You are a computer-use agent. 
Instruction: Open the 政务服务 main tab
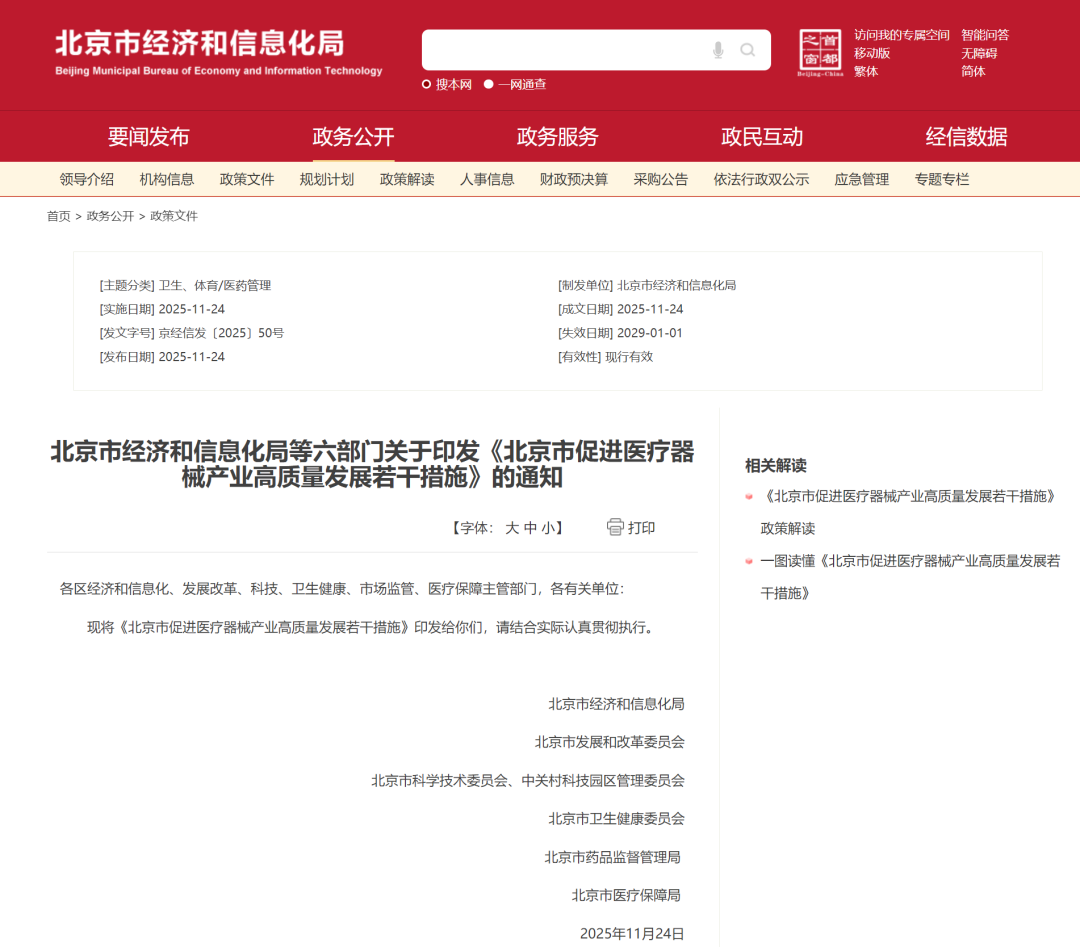(x=557, y=136)
